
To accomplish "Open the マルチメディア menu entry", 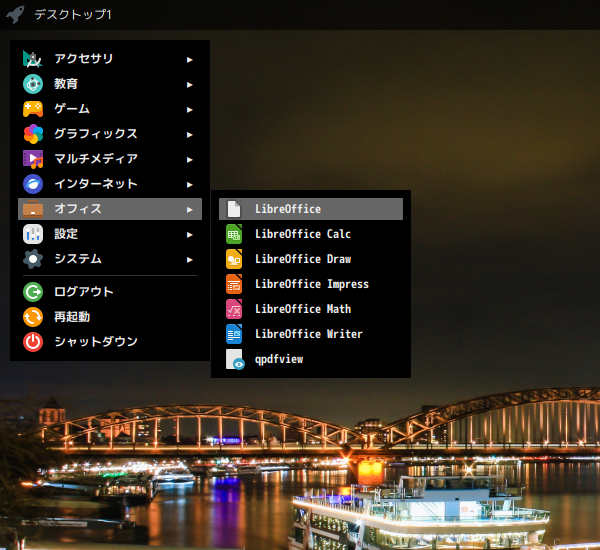I will (x=110, y=159).
